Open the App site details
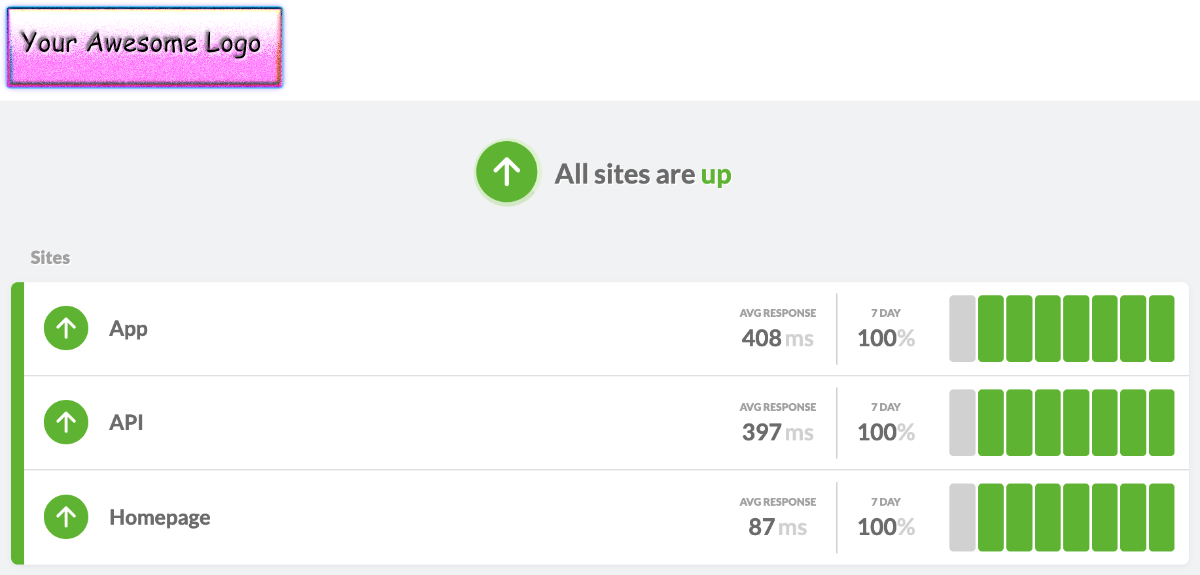The image size is (1200, 575). coord(128,329)
